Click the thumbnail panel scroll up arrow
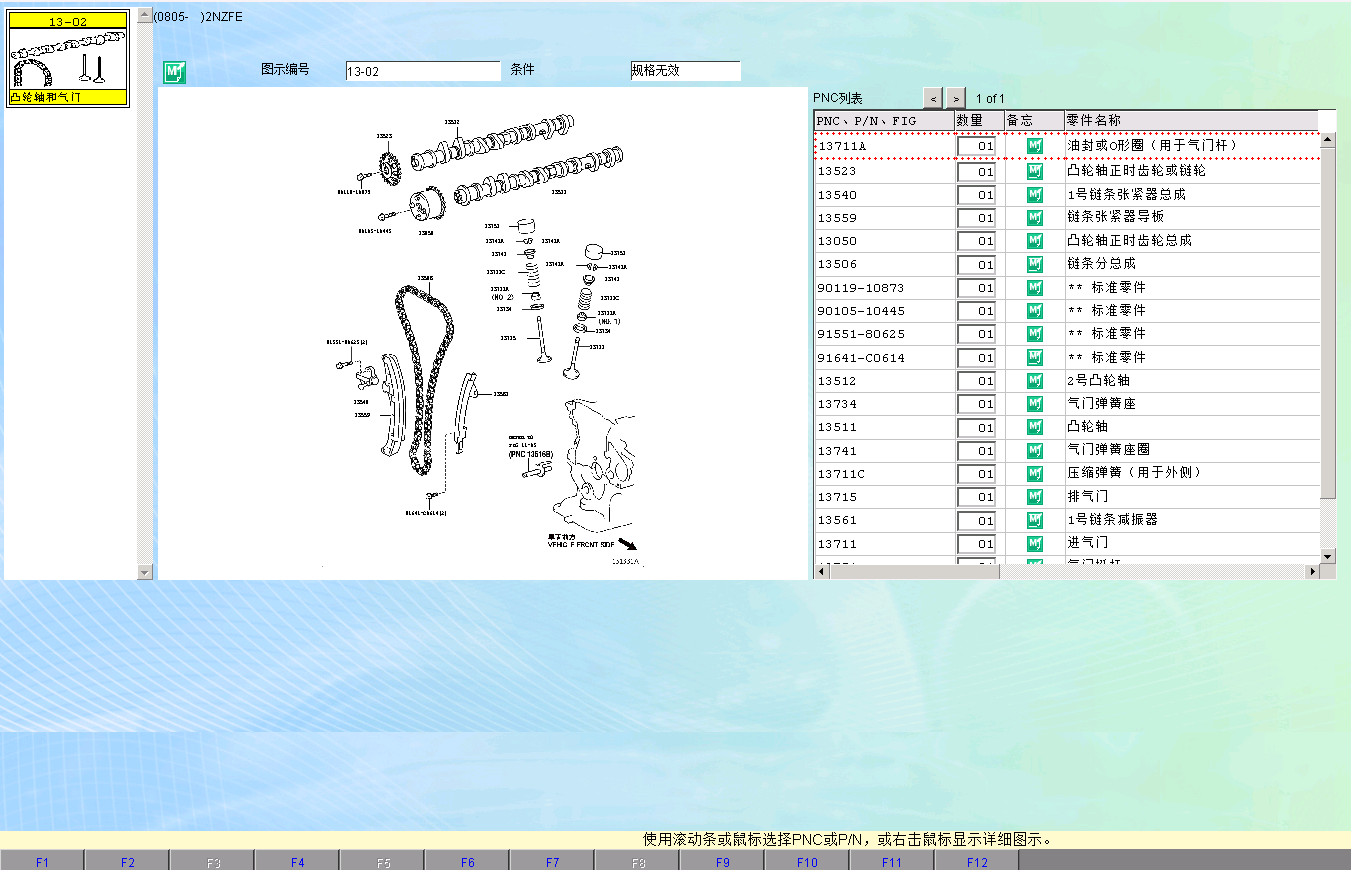This screenshot has width=1351, height=870. (145, 16)
